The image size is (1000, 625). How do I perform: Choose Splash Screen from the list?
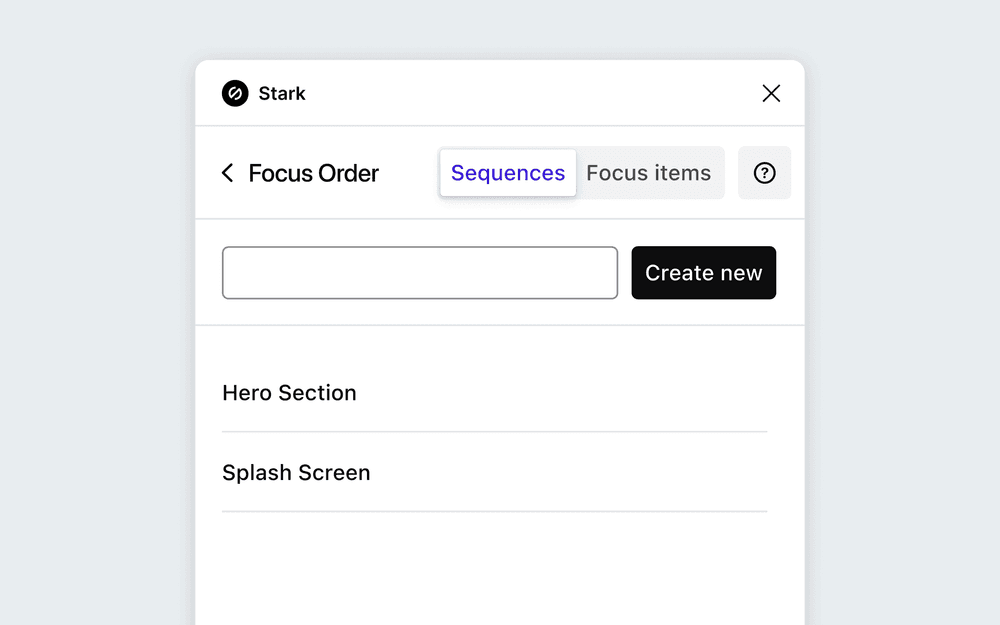[296, 472]
